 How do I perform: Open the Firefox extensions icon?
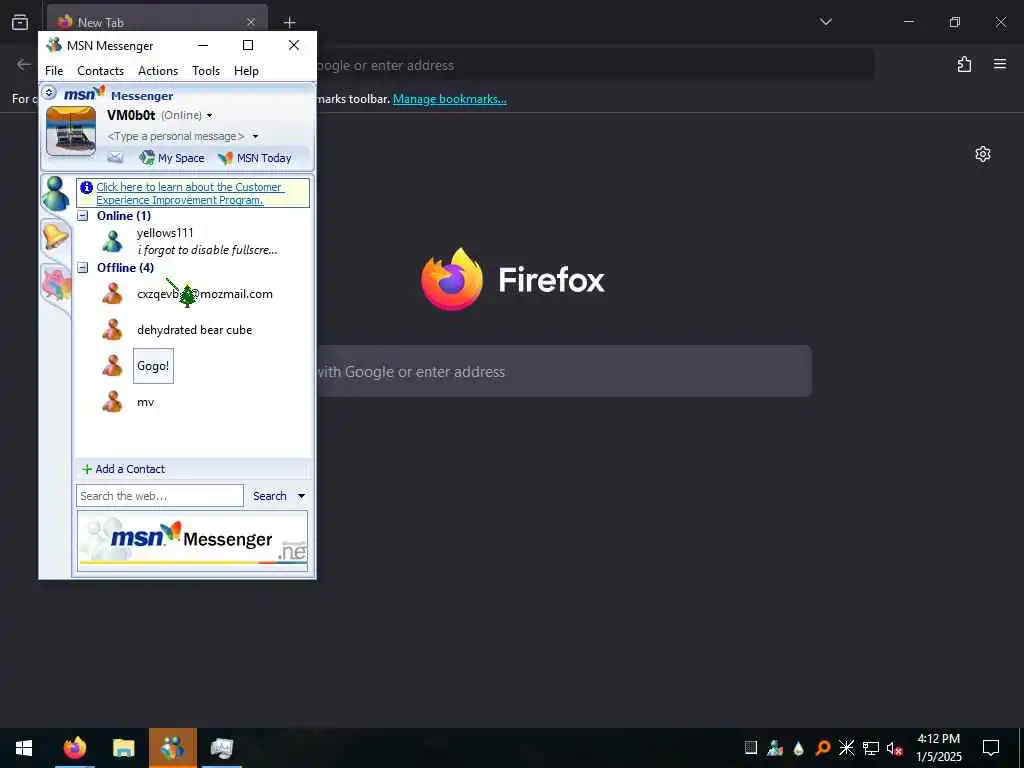(965, 64)
